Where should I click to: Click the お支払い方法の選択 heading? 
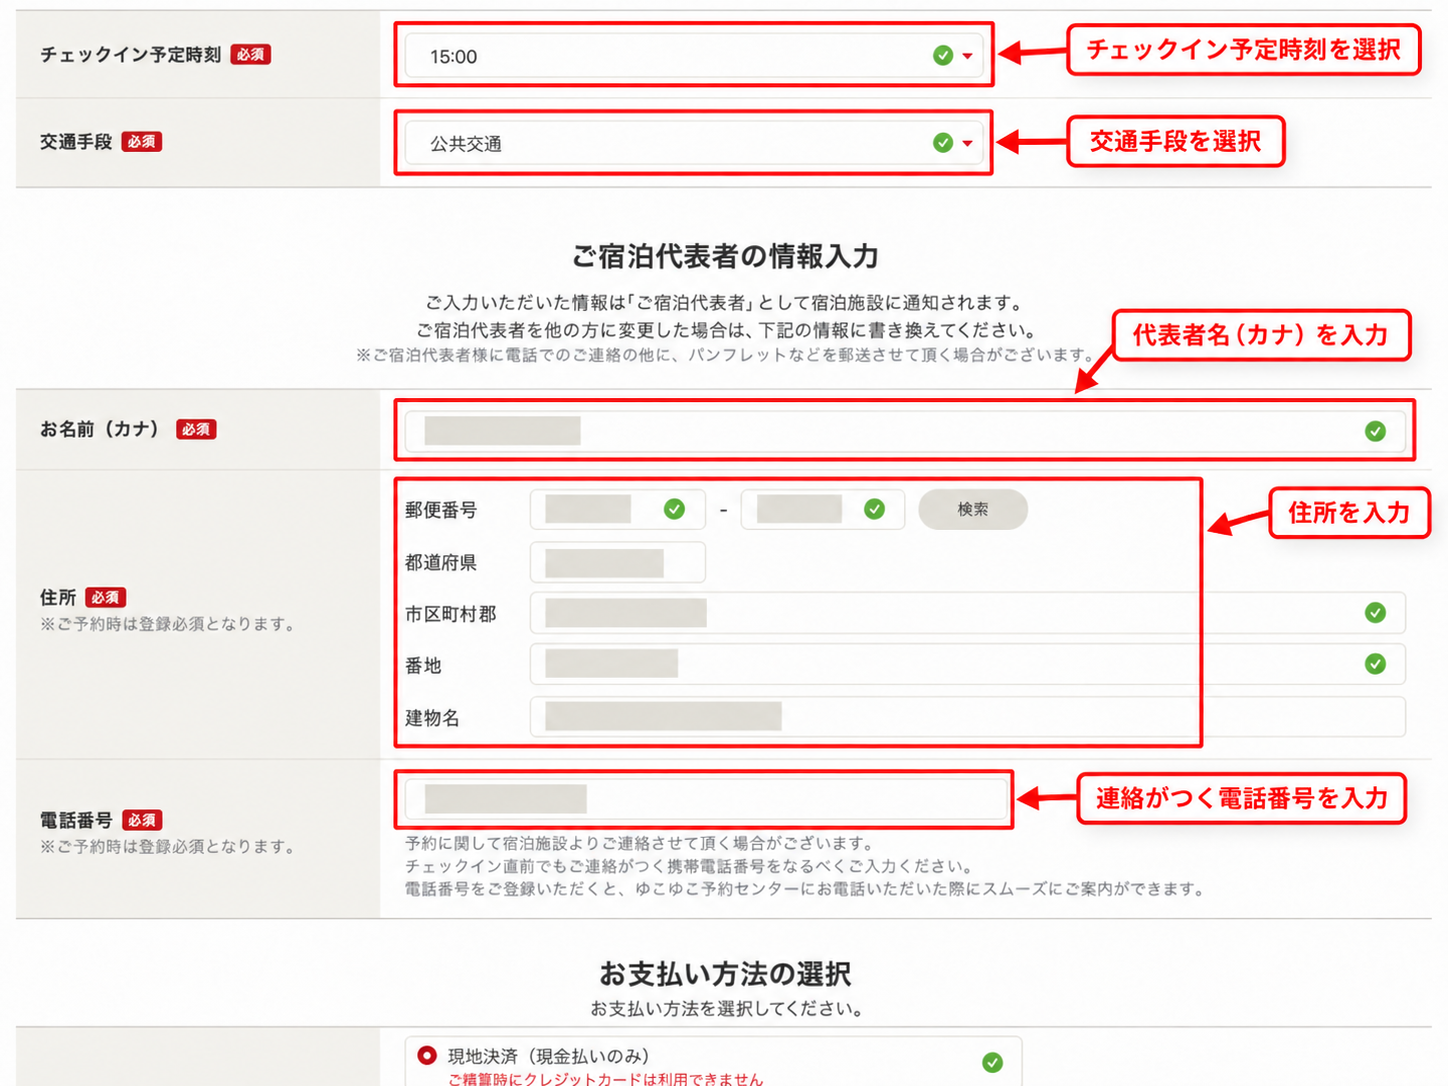[x=725, y=973]
